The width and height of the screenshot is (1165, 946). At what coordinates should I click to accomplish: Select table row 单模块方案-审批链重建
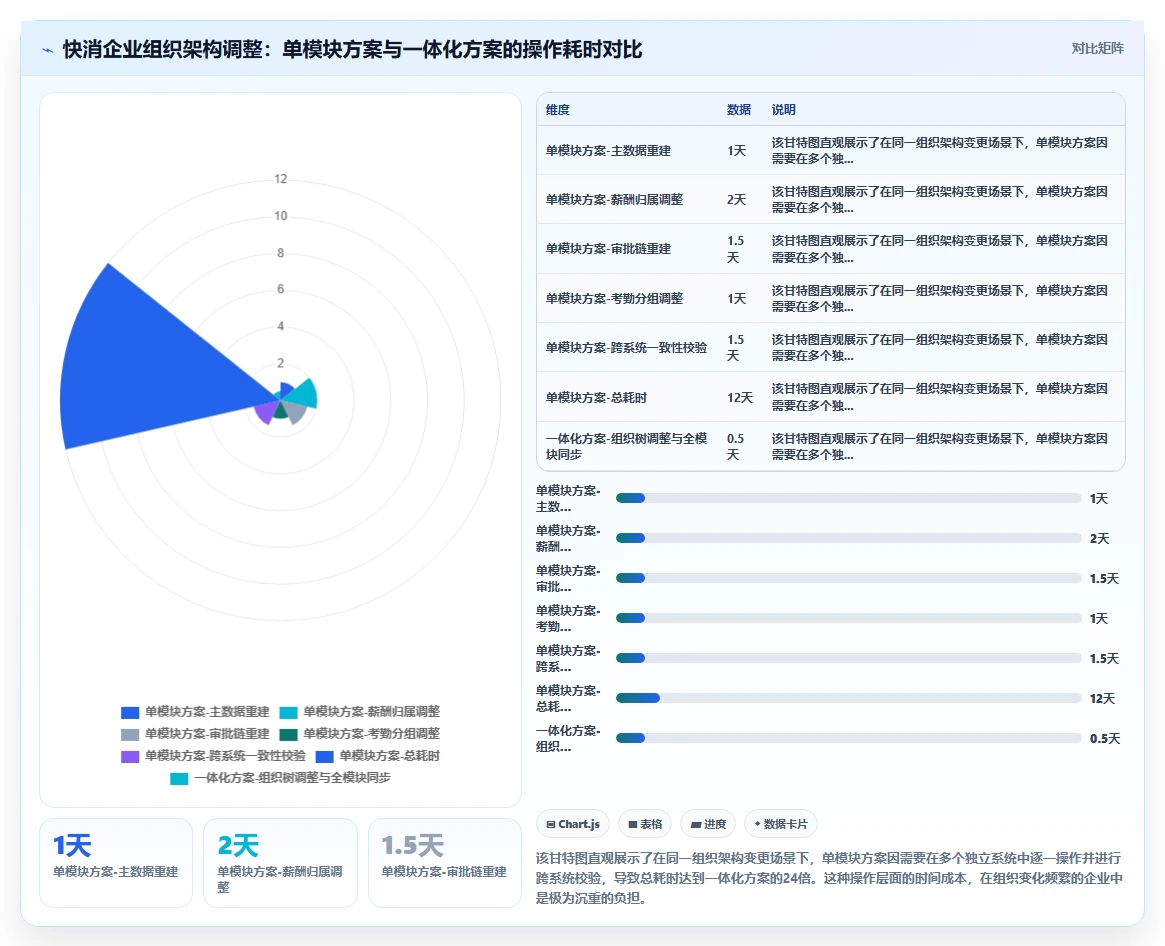(831, 249)
